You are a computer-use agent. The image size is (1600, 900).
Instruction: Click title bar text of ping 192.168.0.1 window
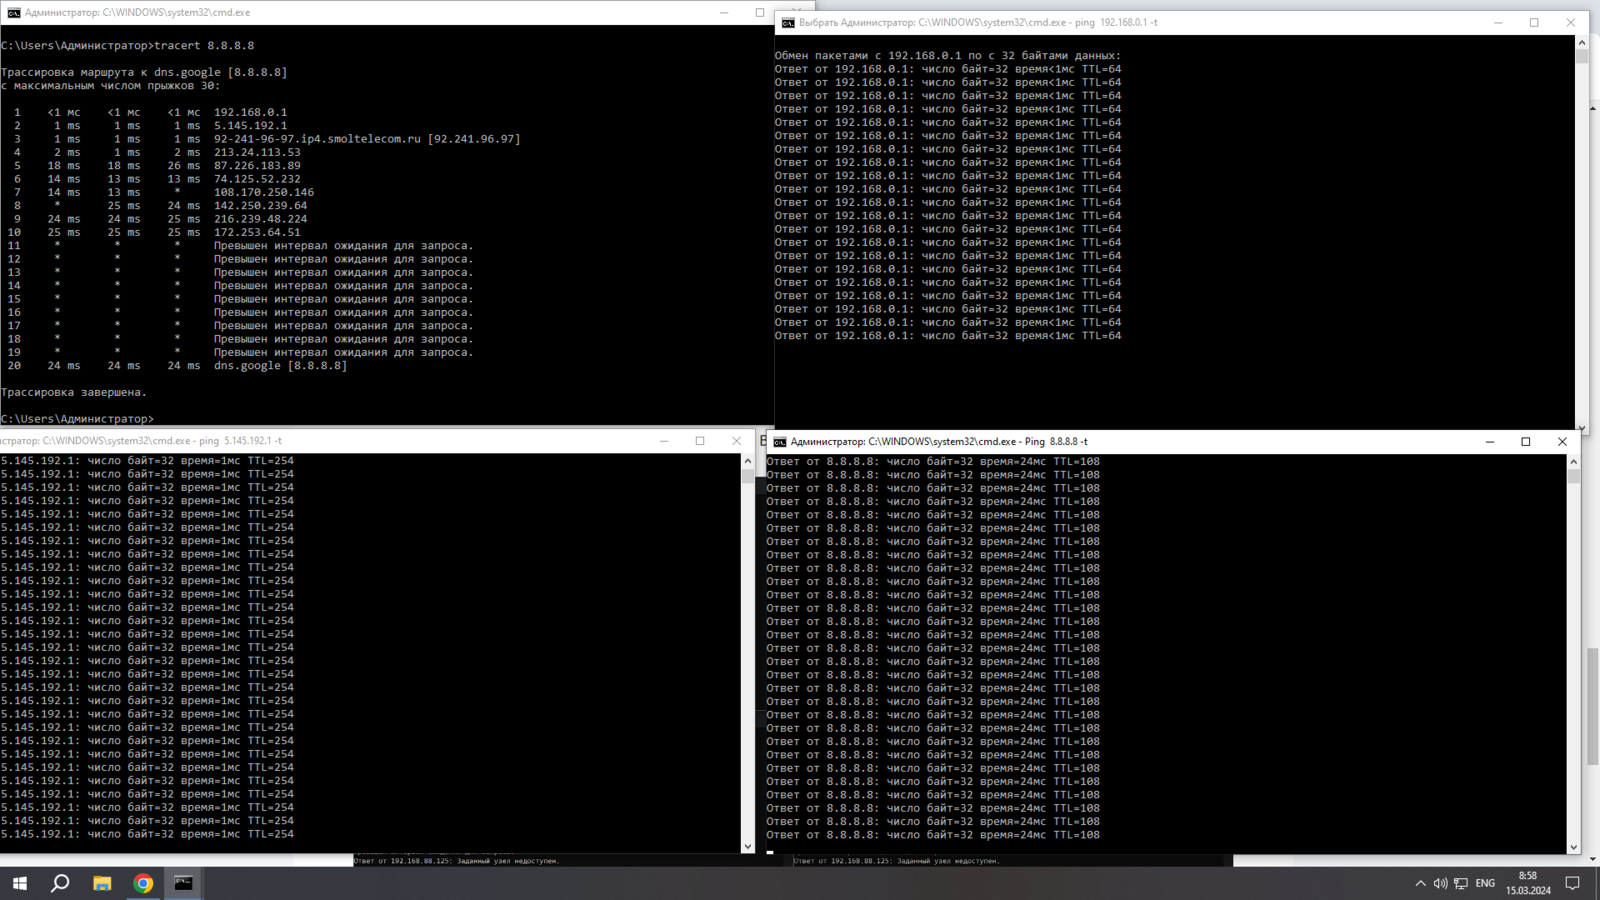978,22
